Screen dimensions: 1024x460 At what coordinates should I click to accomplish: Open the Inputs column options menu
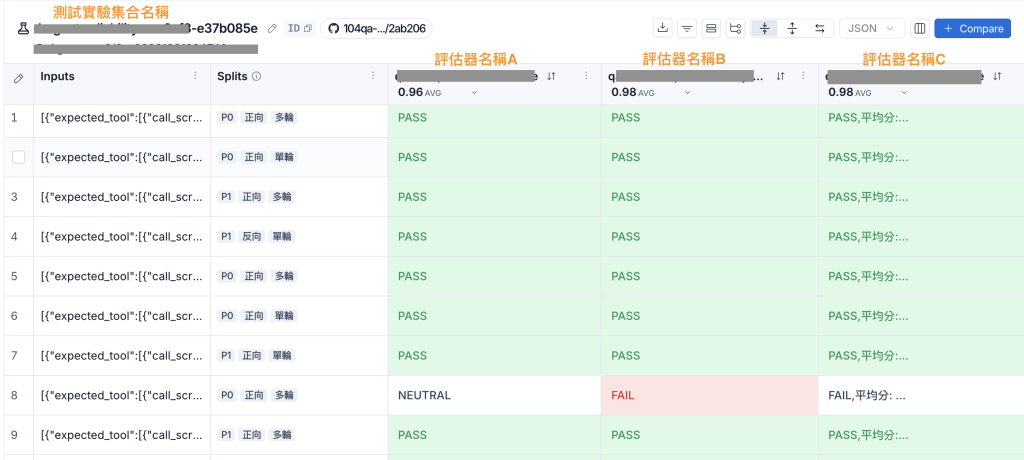pos(195,76)
